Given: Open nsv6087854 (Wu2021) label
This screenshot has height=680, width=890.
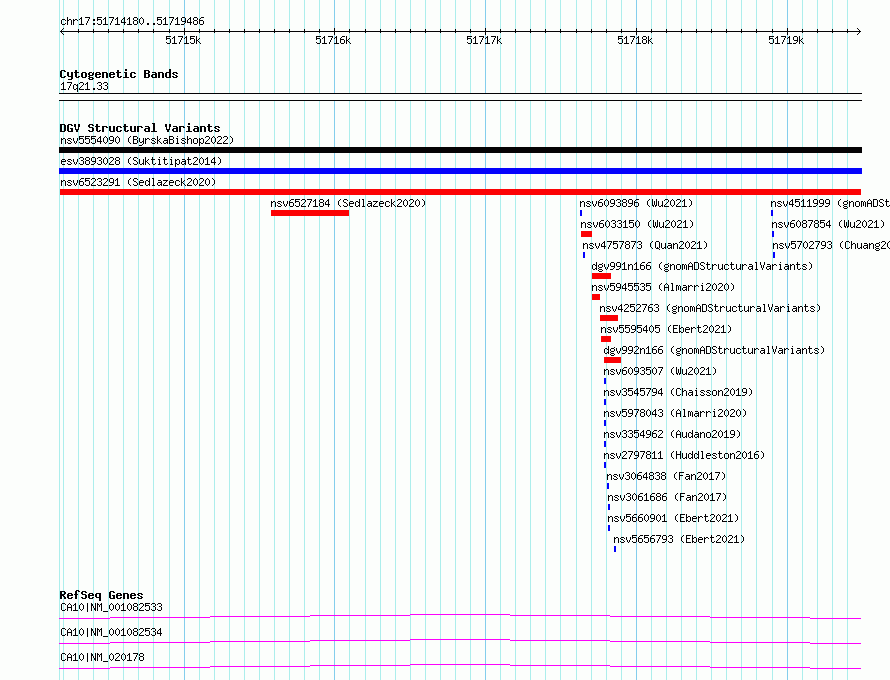Looking at the screenshot, I should coord(828,224).
